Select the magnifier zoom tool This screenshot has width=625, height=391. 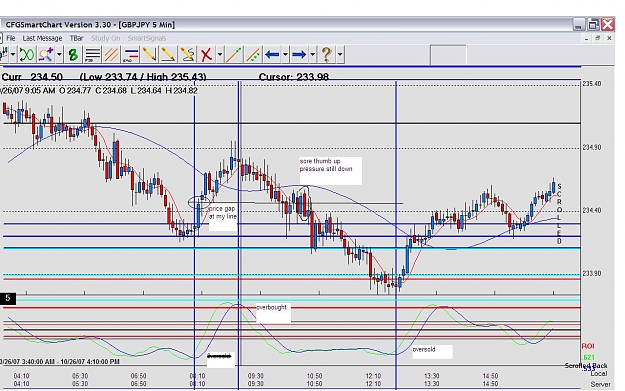46,54
